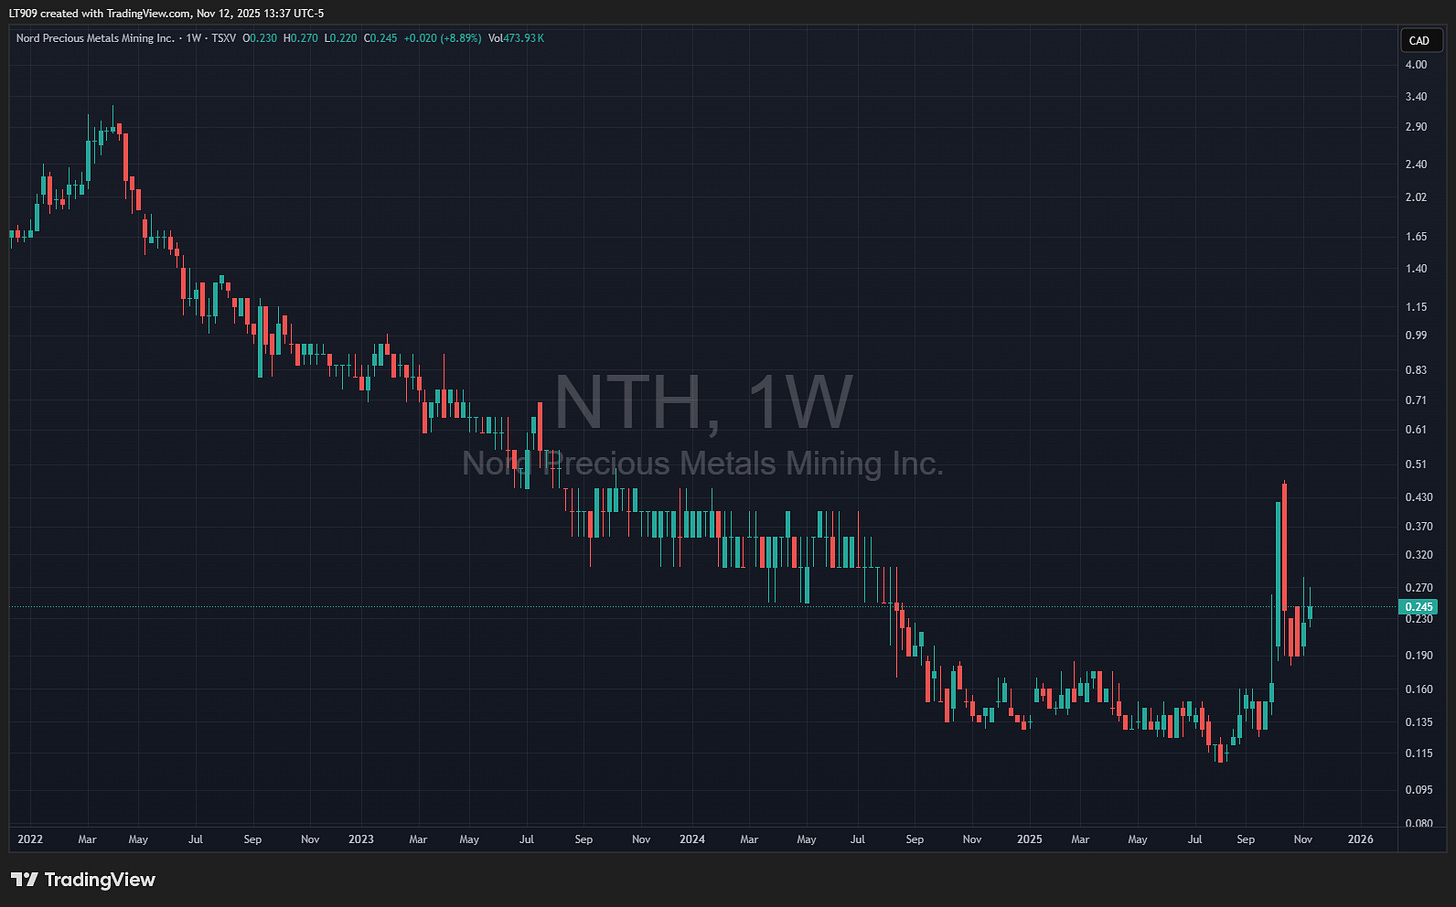Open the CAD currency selector

1419,40
